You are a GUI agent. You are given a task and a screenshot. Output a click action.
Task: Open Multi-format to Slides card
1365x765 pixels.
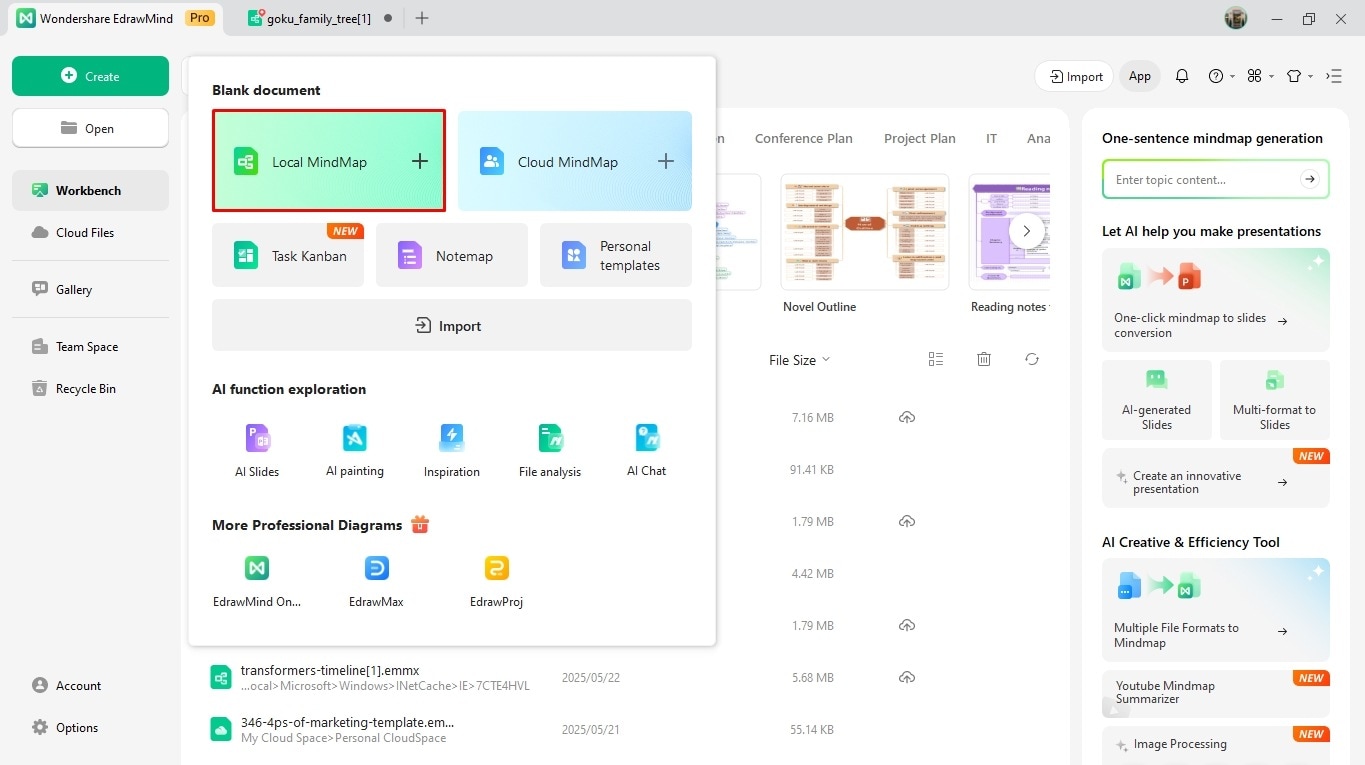[x=1275, y=400]
